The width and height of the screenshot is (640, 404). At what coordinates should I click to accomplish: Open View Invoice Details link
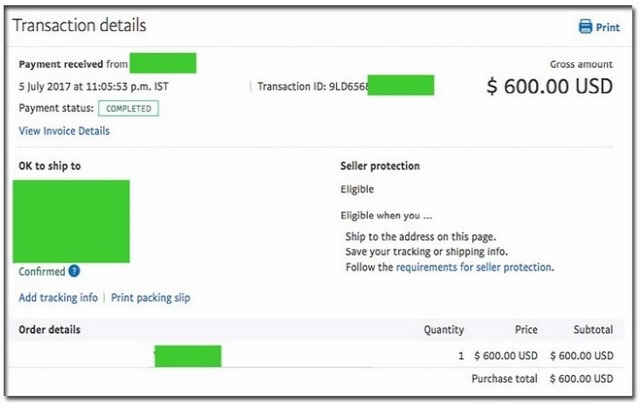coord(64,131)
